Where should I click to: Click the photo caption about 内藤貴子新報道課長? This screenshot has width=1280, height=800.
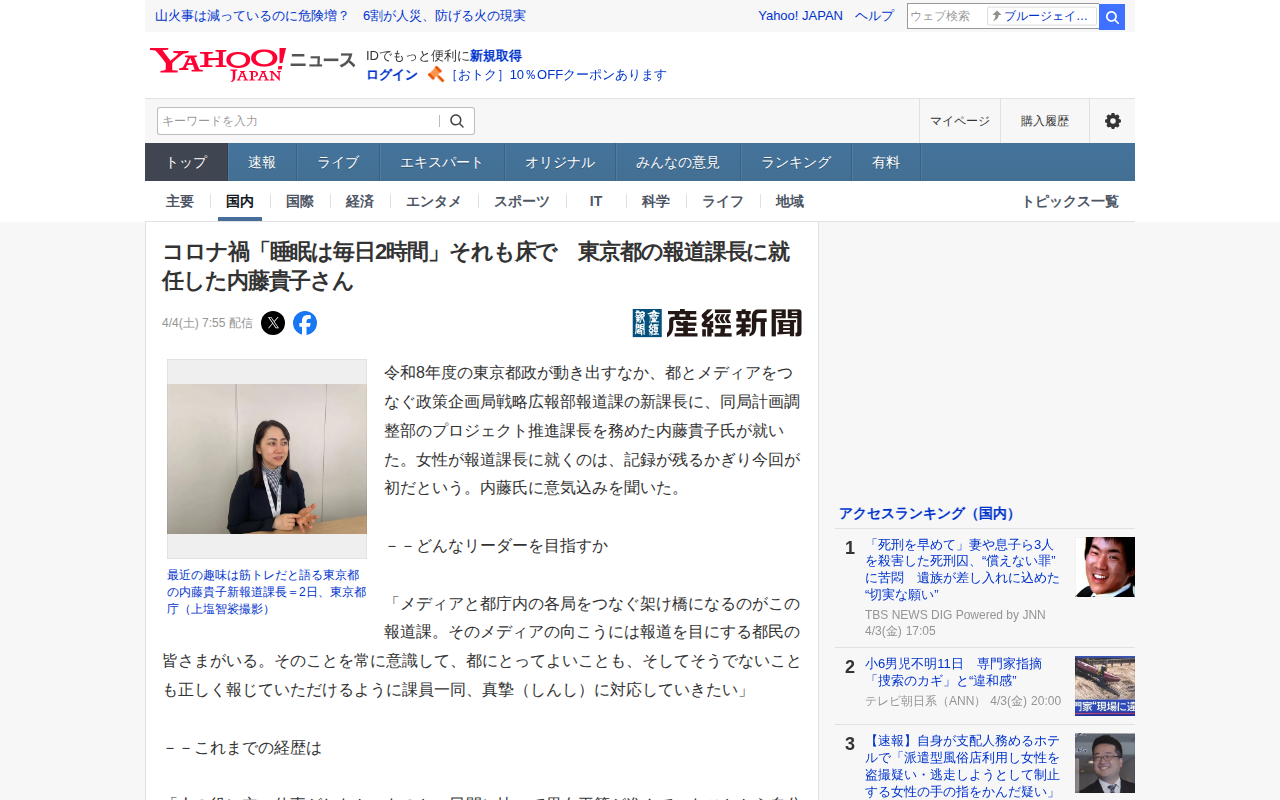(x=266, y=592)
